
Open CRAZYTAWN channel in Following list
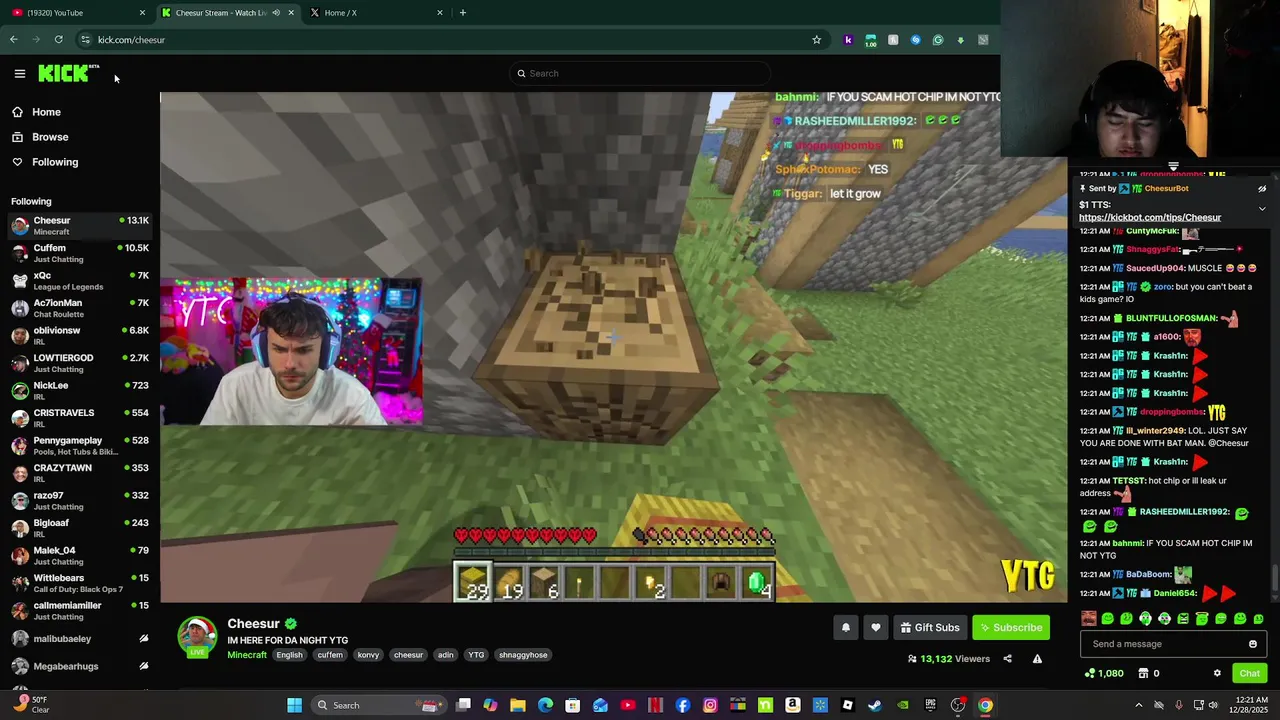[x=80, y=473]
